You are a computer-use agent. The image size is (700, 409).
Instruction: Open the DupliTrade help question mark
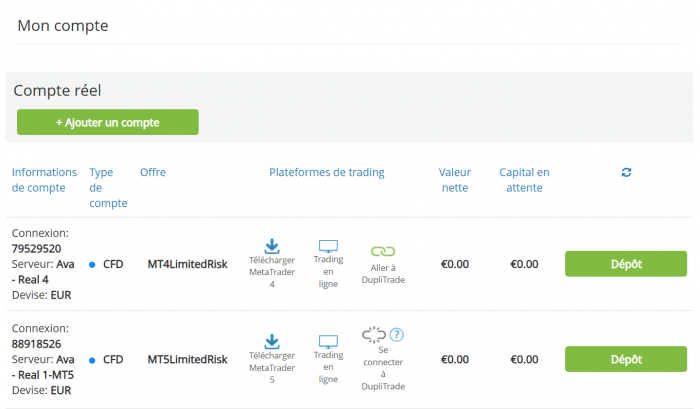click(397, 335)
